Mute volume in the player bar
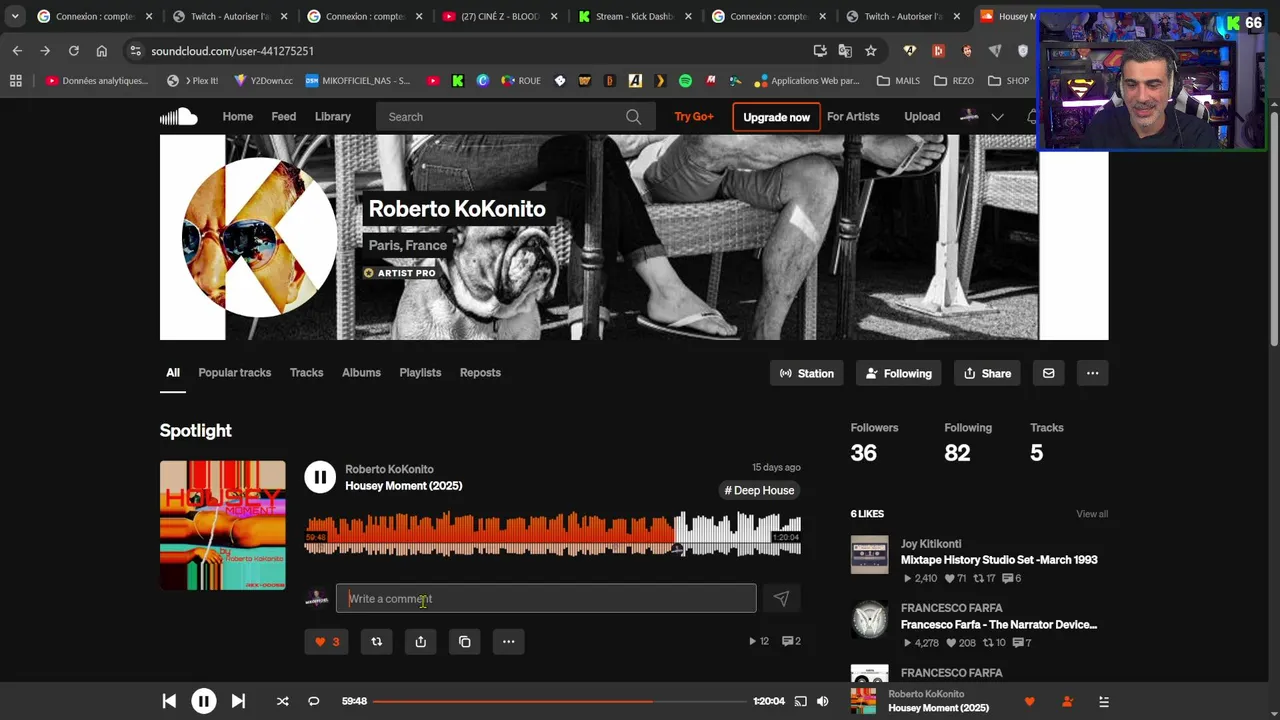The image size is (1280, 720). click(822, 701)
